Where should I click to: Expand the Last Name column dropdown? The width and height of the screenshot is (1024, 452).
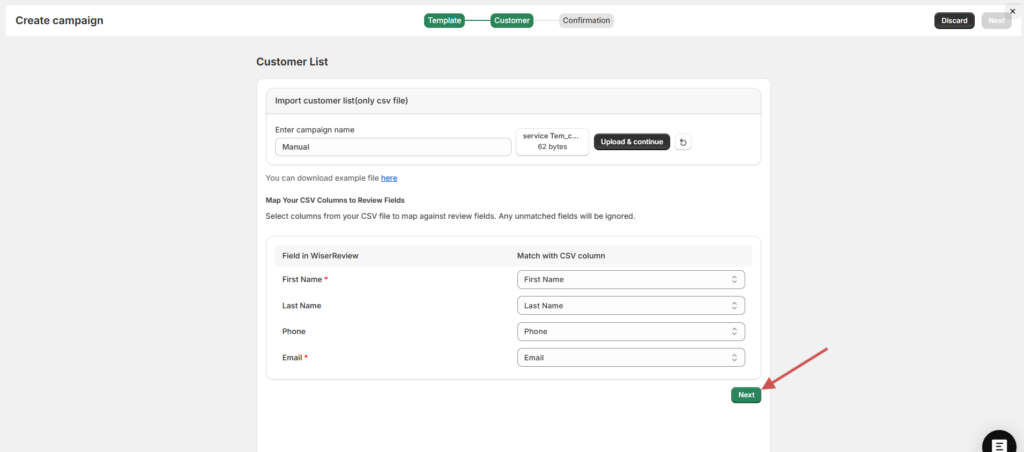[x=631, y=306]
